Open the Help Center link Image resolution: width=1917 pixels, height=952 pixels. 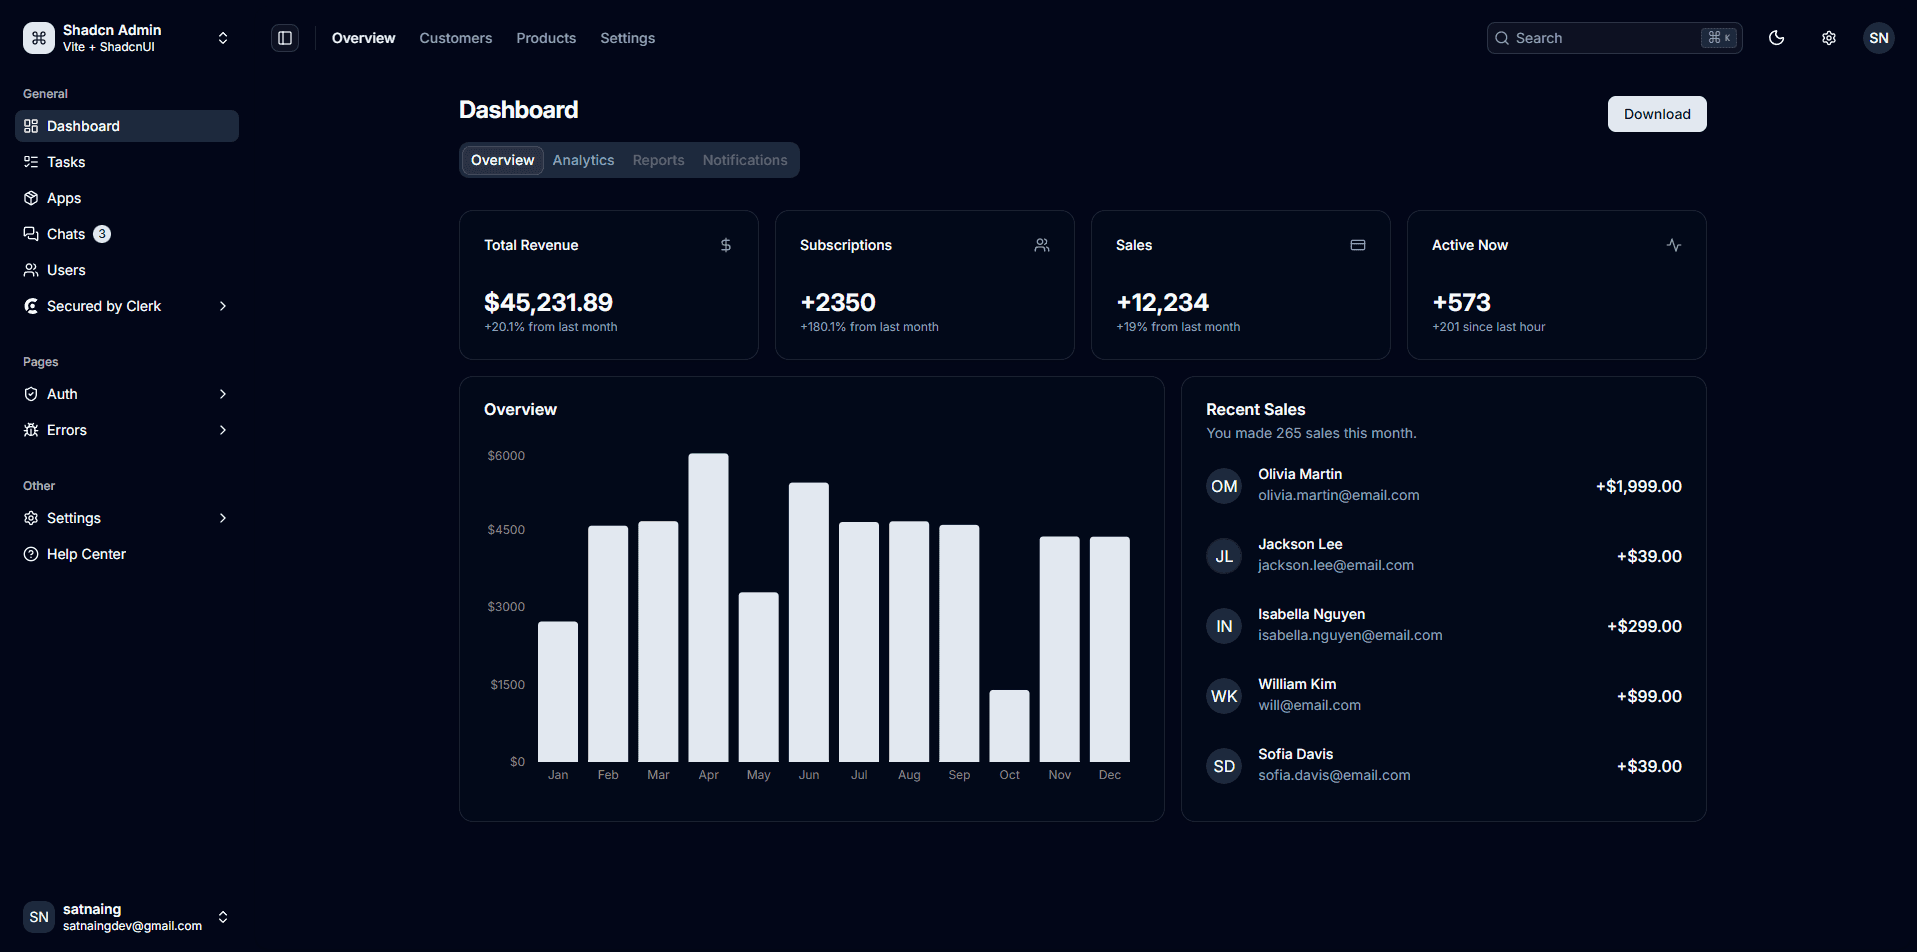point(86,553)
